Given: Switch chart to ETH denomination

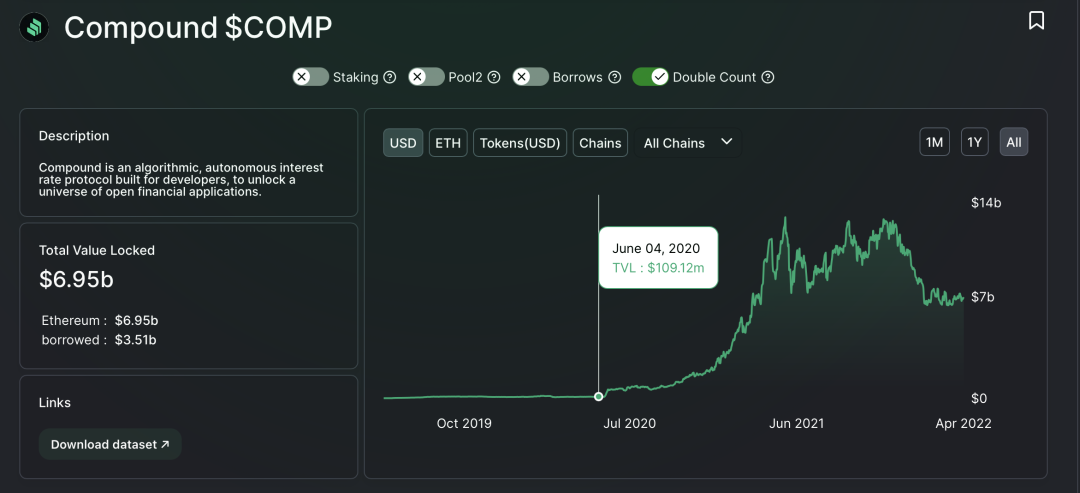Looking at the screenshot, I should point(448,143).
